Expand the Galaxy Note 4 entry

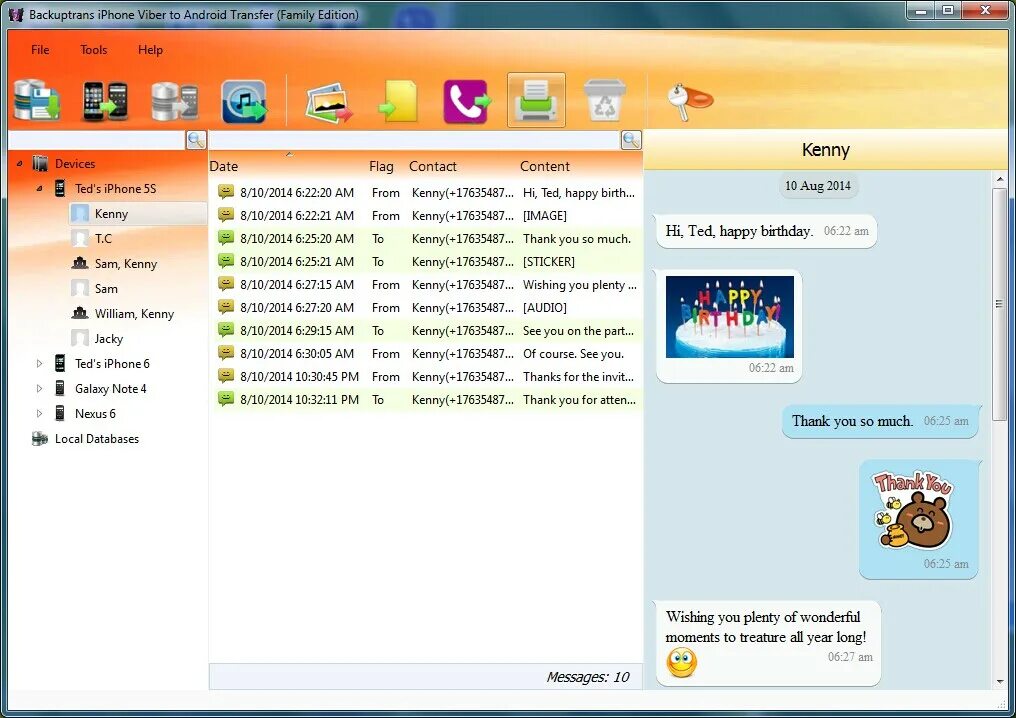pyautogui.click(x=40, y=388)
